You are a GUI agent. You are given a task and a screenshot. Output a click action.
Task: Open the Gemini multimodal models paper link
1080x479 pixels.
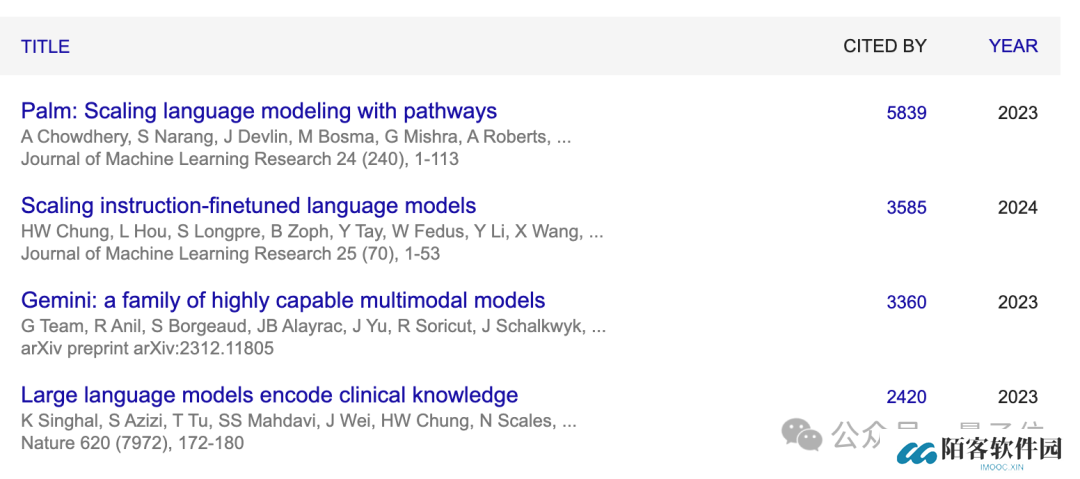283,300
